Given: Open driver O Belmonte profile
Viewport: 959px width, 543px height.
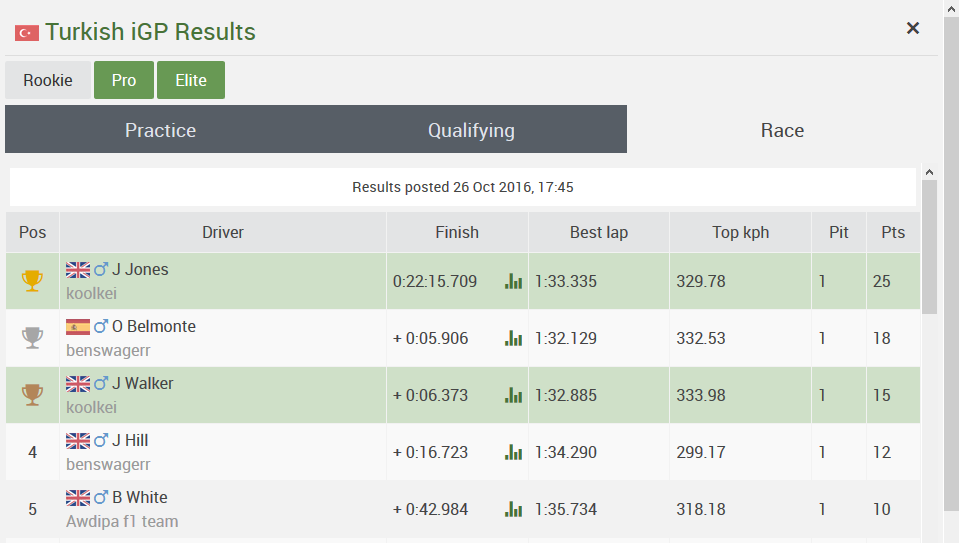Looking at the screenshot, I should (153, 326).
